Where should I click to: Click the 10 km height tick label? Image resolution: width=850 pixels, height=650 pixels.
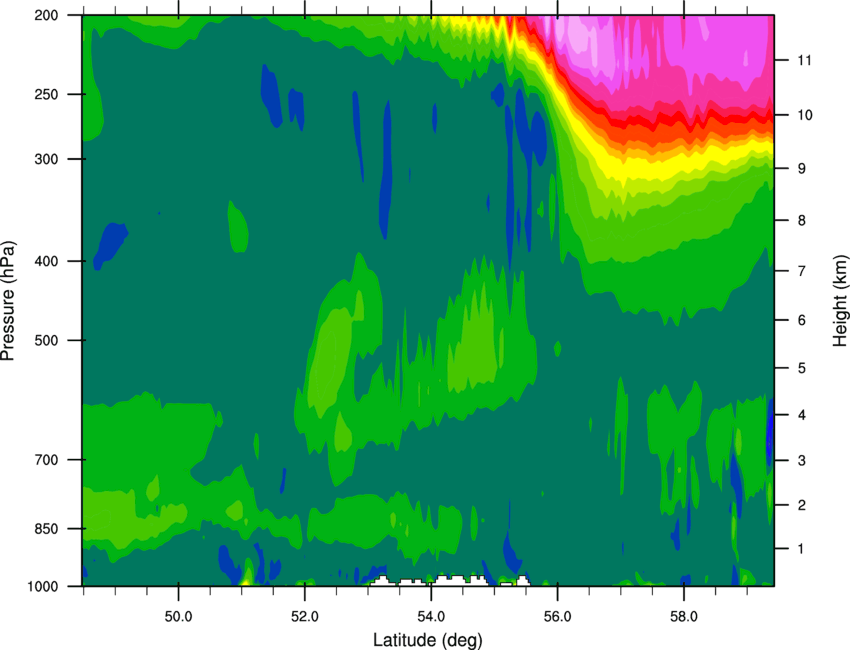[805, 115]
